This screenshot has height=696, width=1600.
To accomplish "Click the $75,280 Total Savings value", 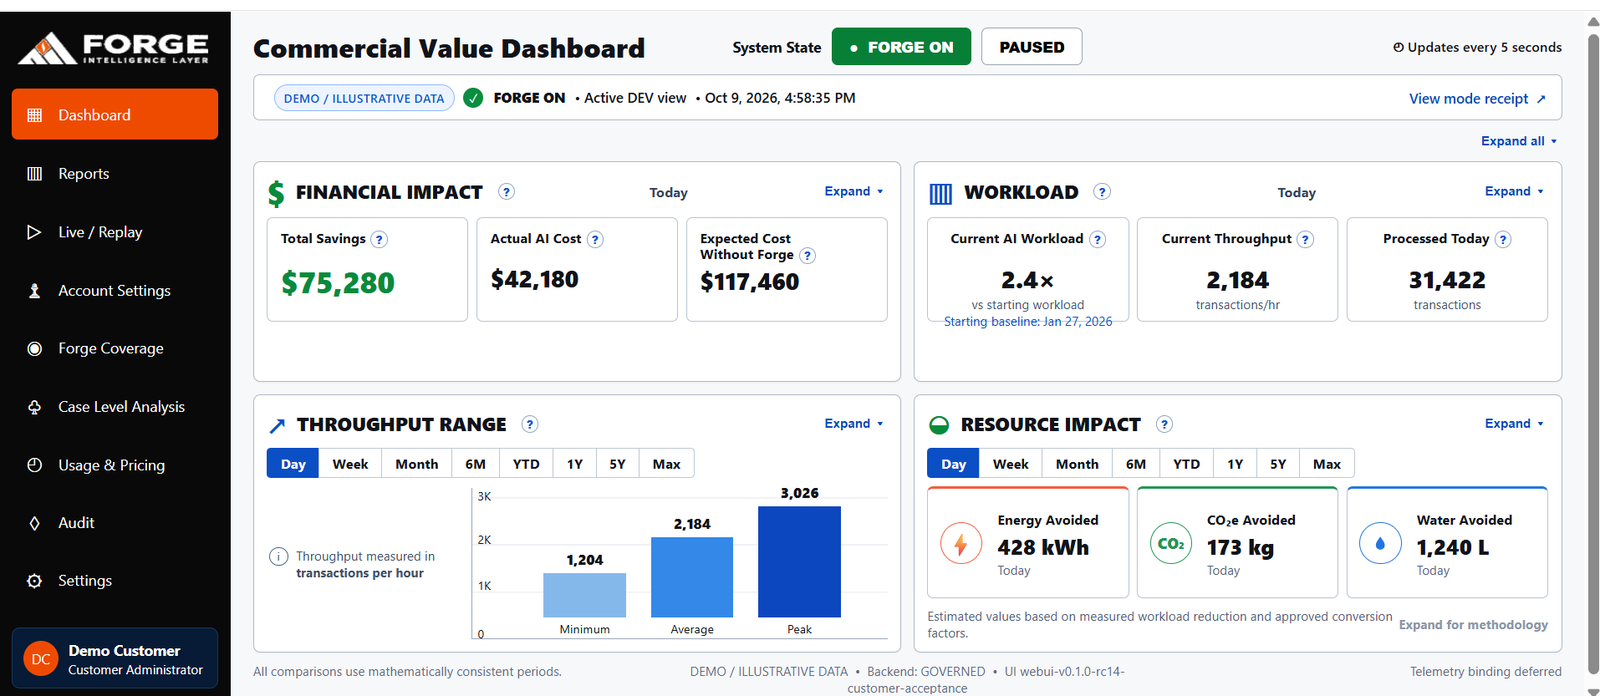I will click(338, 283).
